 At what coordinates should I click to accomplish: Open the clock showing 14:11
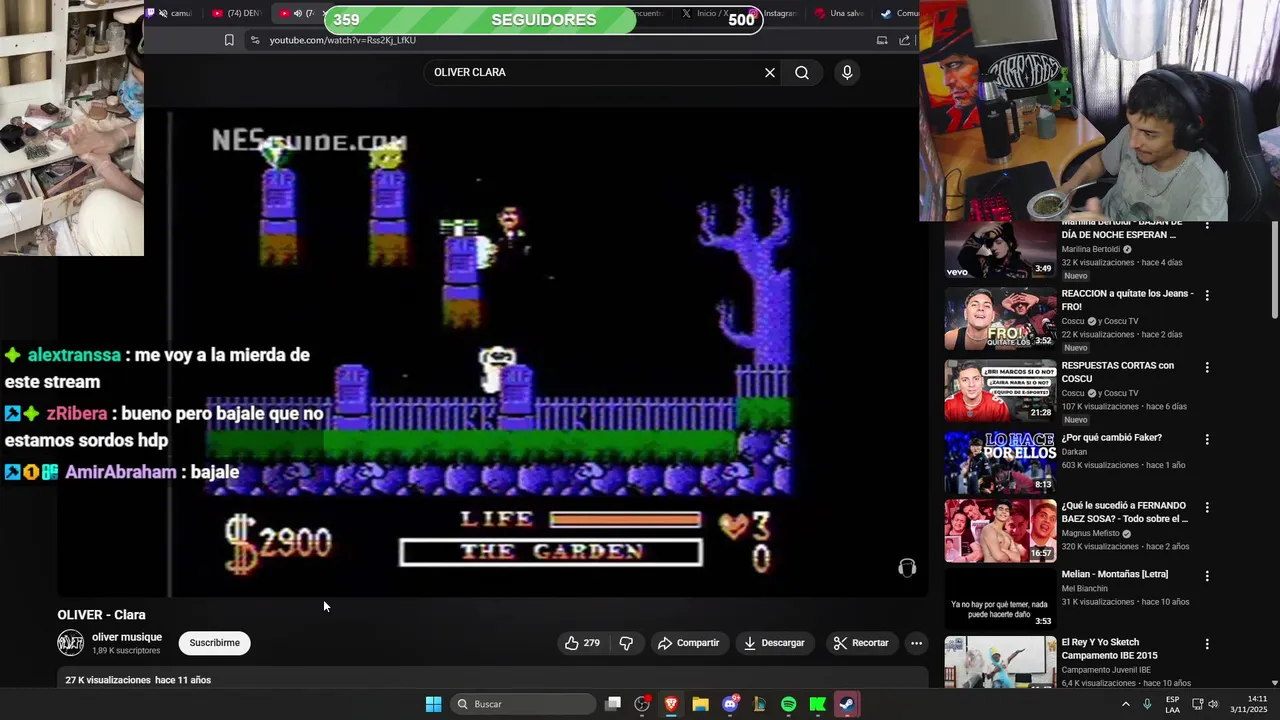[1249, 704]
